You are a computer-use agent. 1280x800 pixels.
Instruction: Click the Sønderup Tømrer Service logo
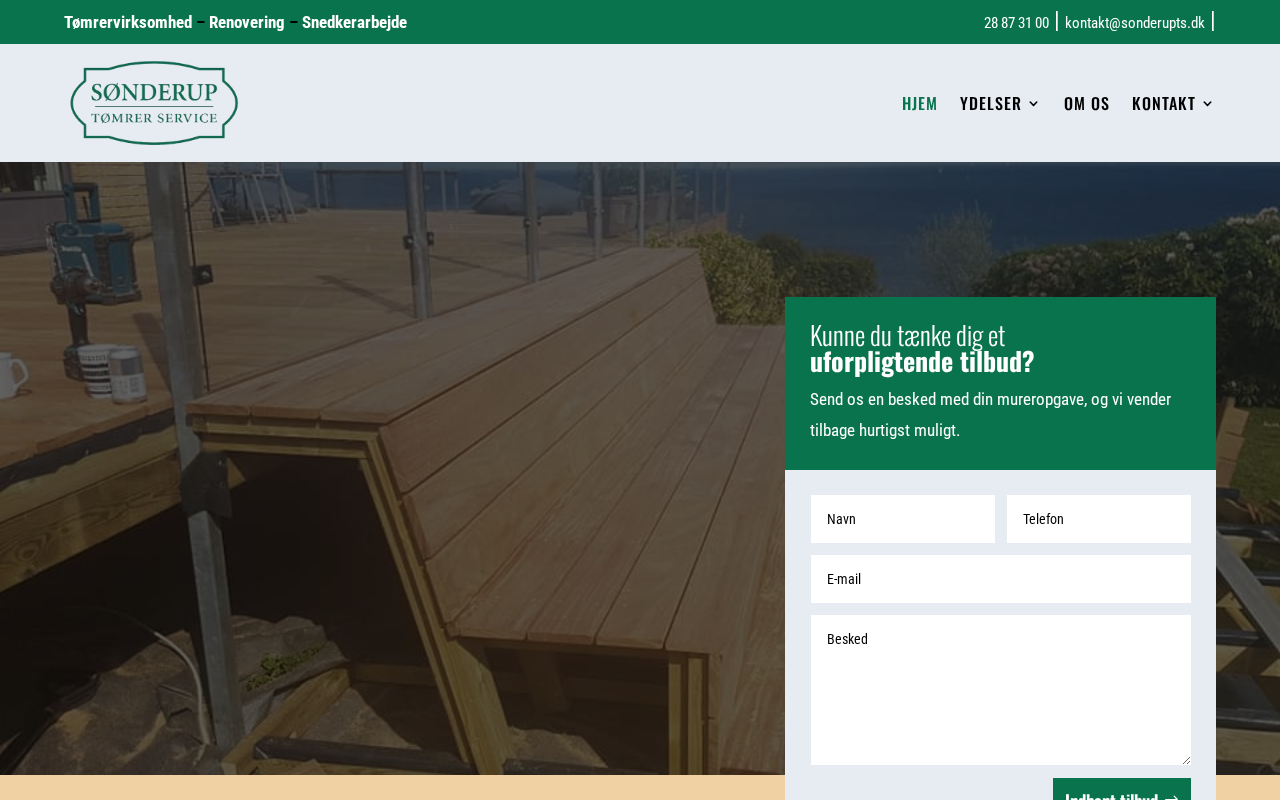[154, 103]
